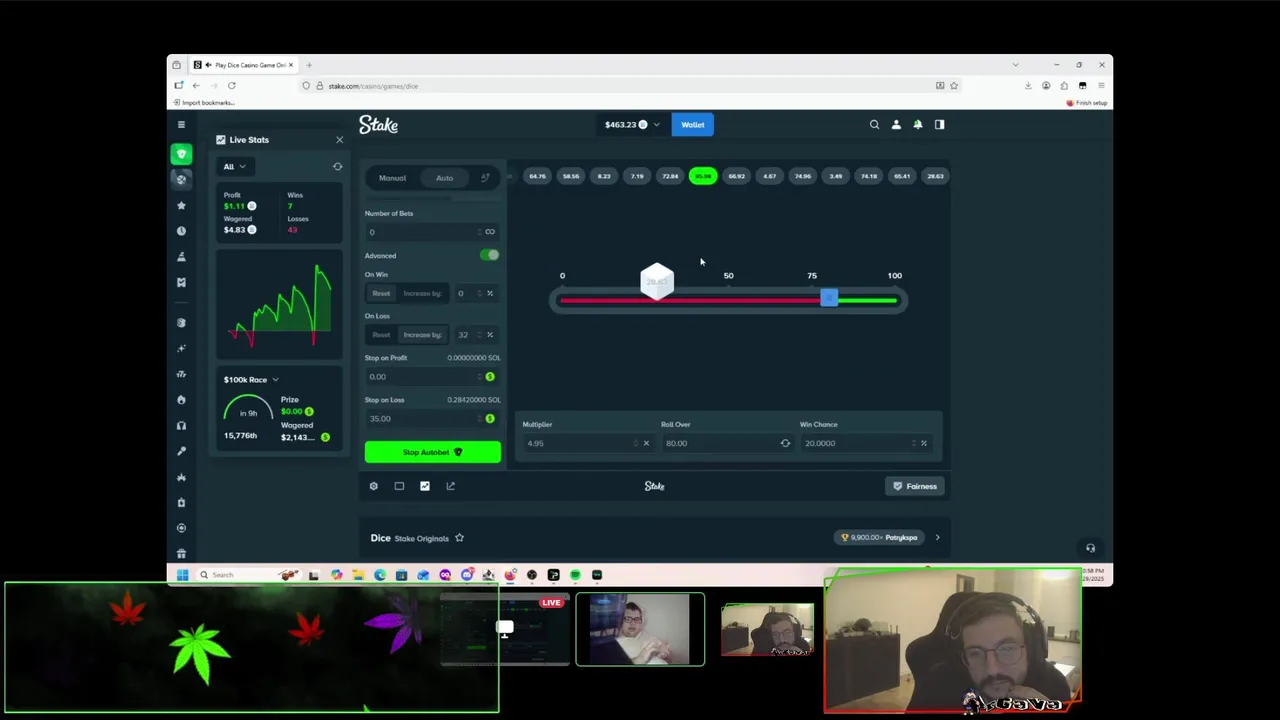The width and height of the screenshot is (1280, 720).
Task: Favorite Dice game with star icon
Action: [x=459, y=538]
